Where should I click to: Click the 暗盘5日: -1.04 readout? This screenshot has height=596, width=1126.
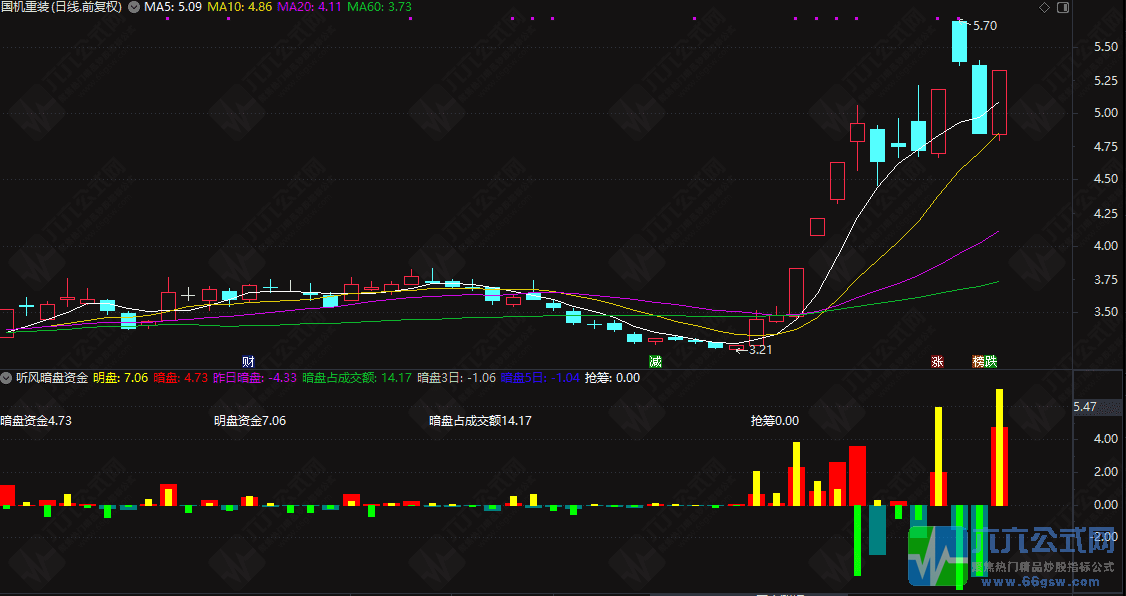[540, 378]
